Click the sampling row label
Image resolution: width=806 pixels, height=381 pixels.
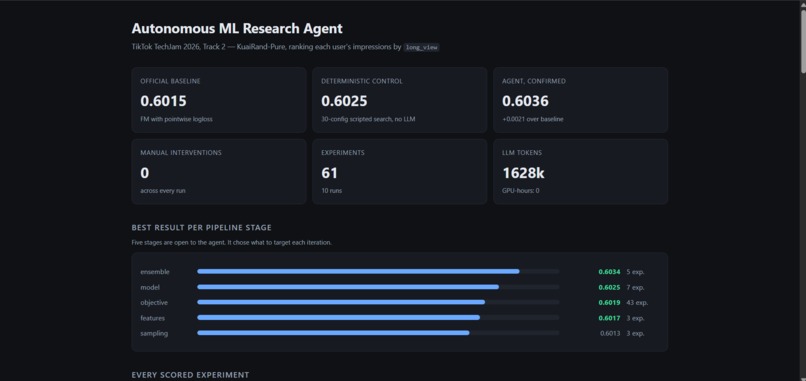click(154, 333)
